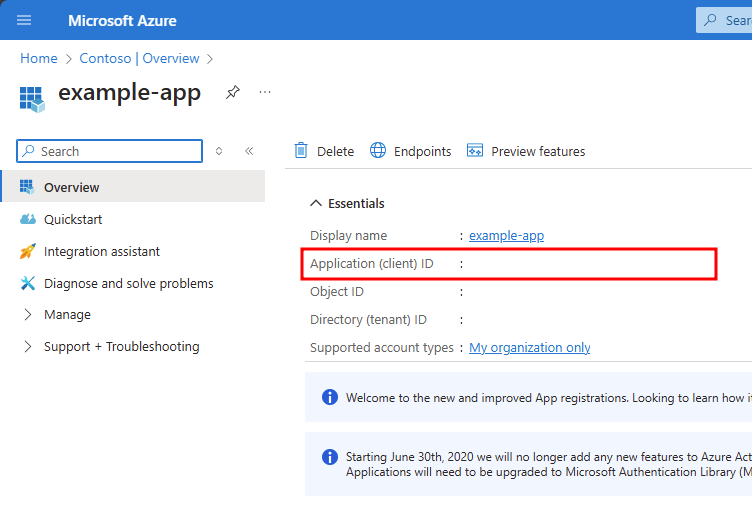This screenshot has height=514, width=752.
Task: Click the top search box
Action: [724, 20]
